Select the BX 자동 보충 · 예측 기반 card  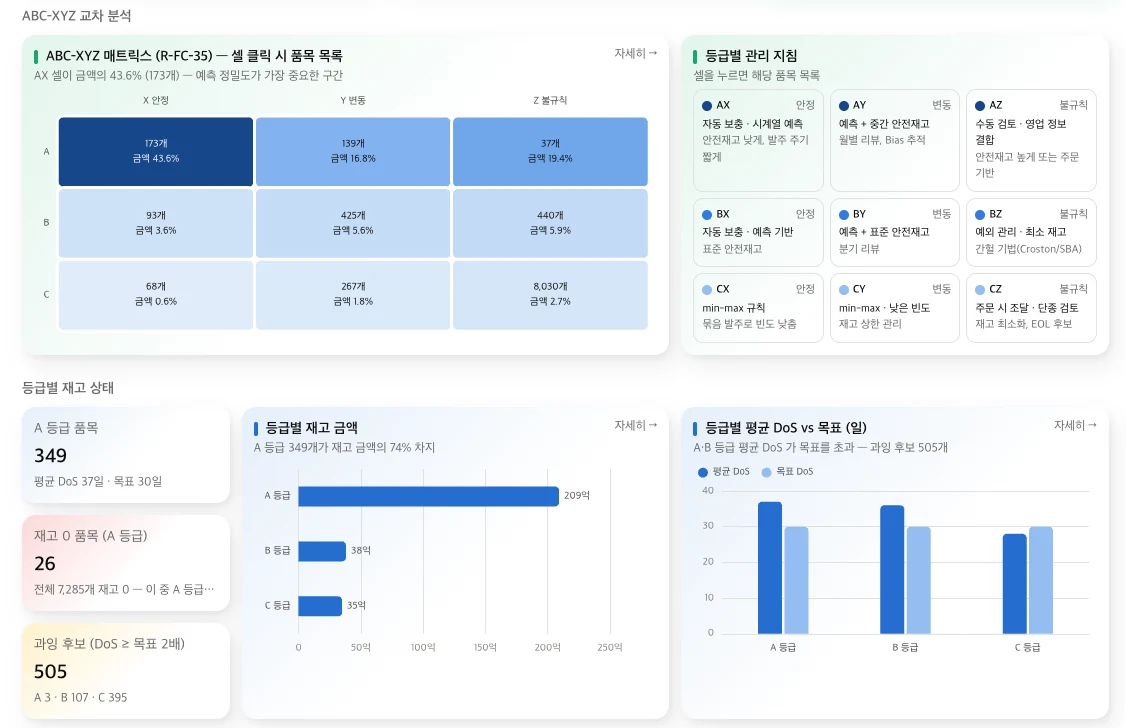[758, 232]
